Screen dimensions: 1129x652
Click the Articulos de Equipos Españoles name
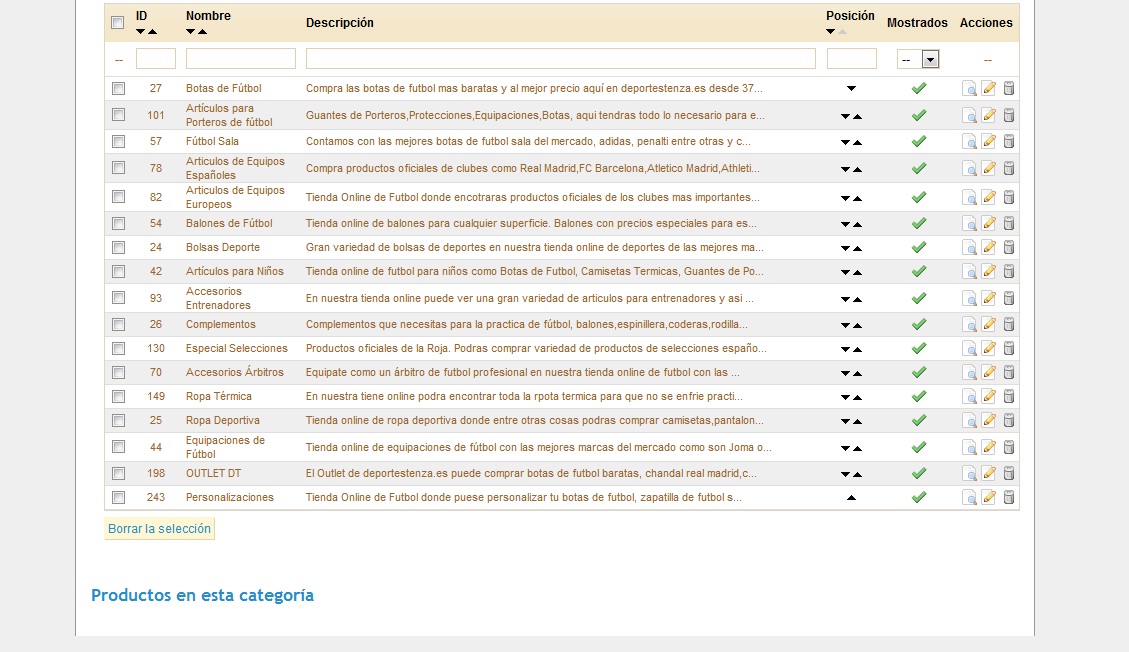235,168
